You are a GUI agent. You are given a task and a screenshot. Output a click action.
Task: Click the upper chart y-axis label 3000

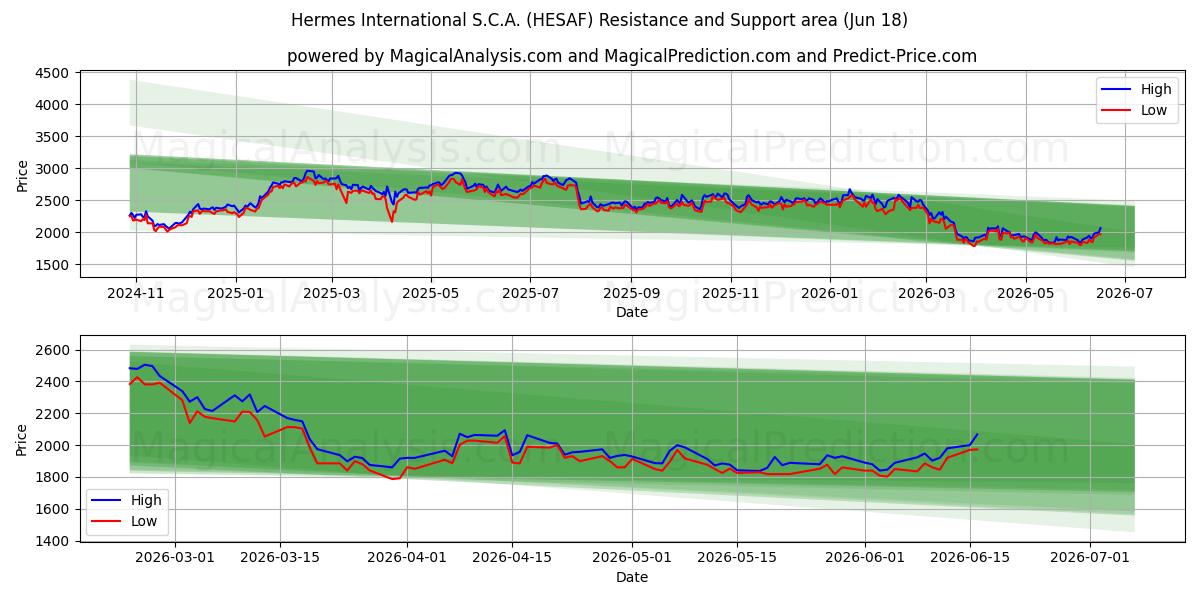click(51, 169)
